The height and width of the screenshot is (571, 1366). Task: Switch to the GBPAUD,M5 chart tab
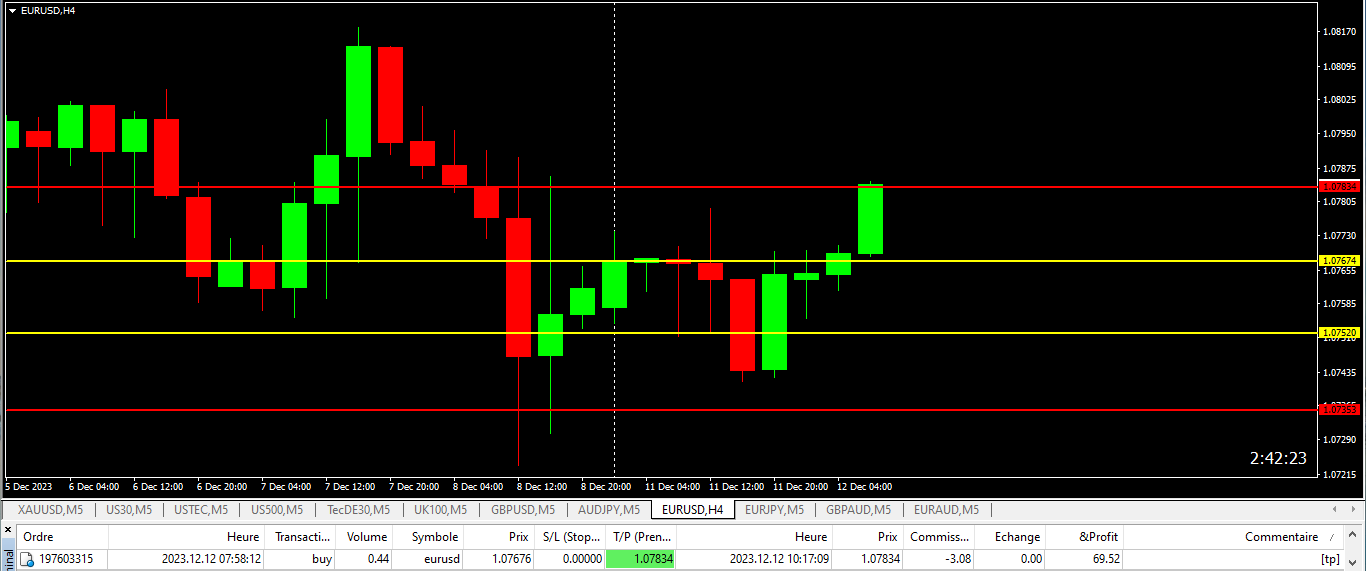858,510
